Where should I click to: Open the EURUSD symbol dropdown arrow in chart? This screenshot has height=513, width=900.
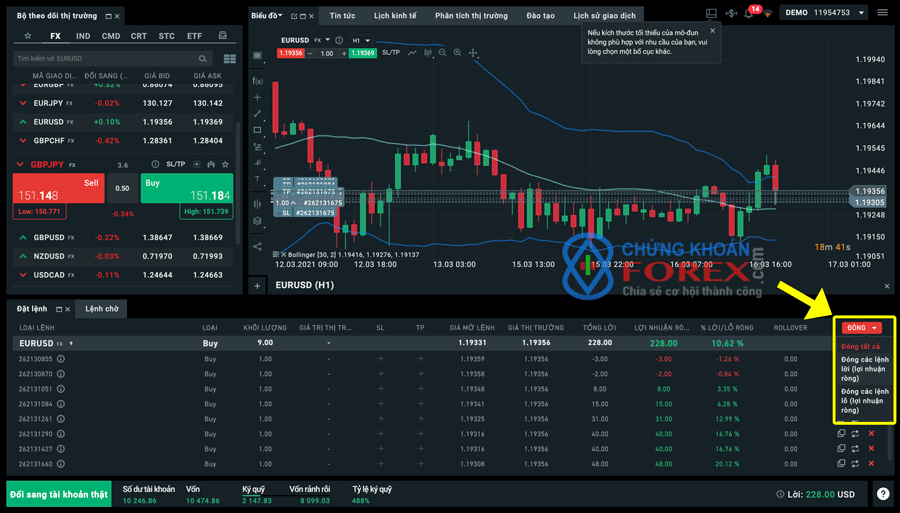tap(328, 40)
